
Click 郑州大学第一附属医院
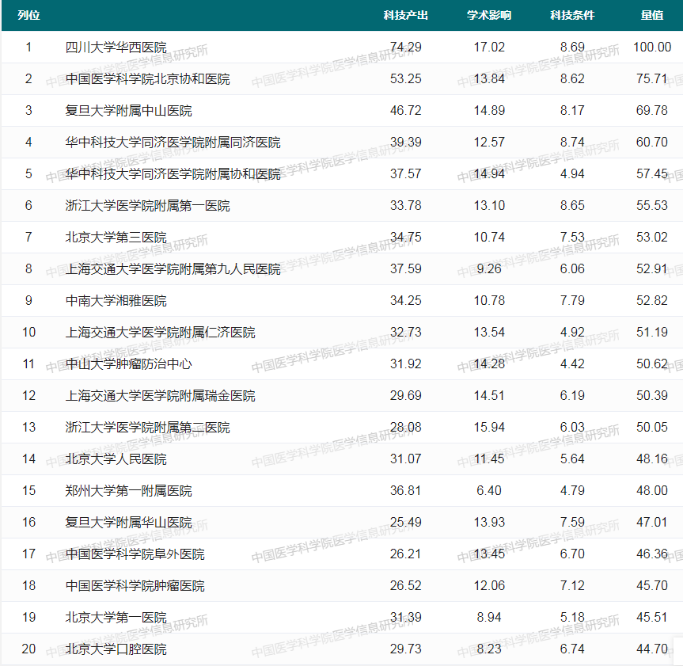click(x=129, y=491)
